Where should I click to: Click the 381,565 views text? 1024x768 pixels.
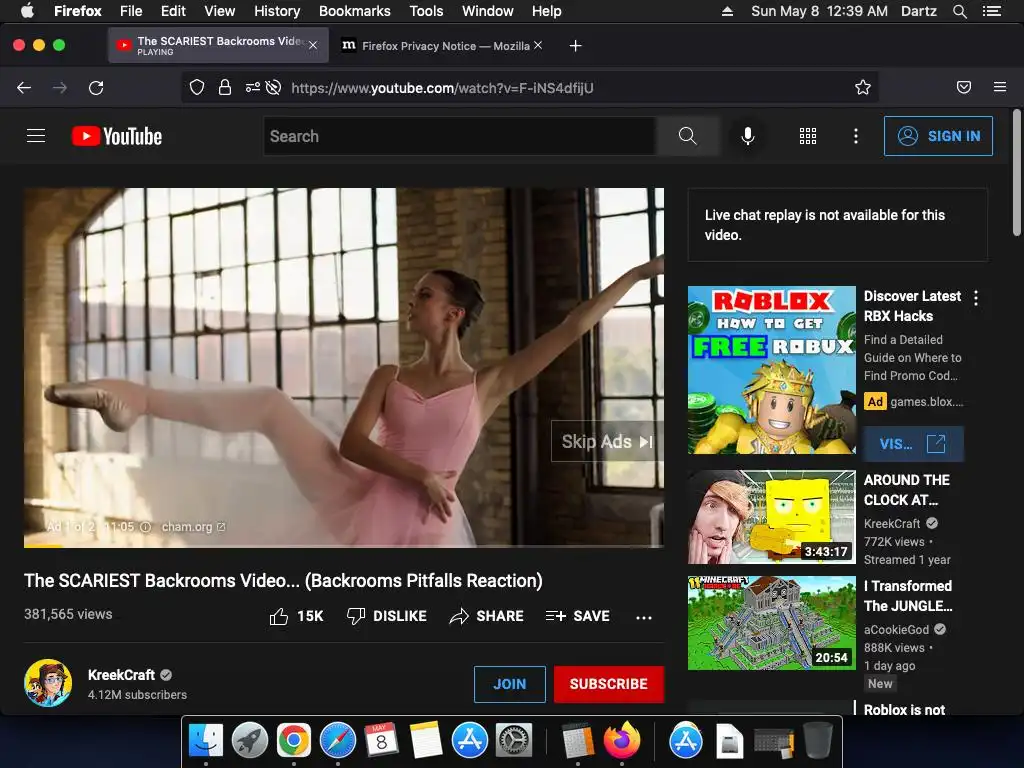(68, 614)
